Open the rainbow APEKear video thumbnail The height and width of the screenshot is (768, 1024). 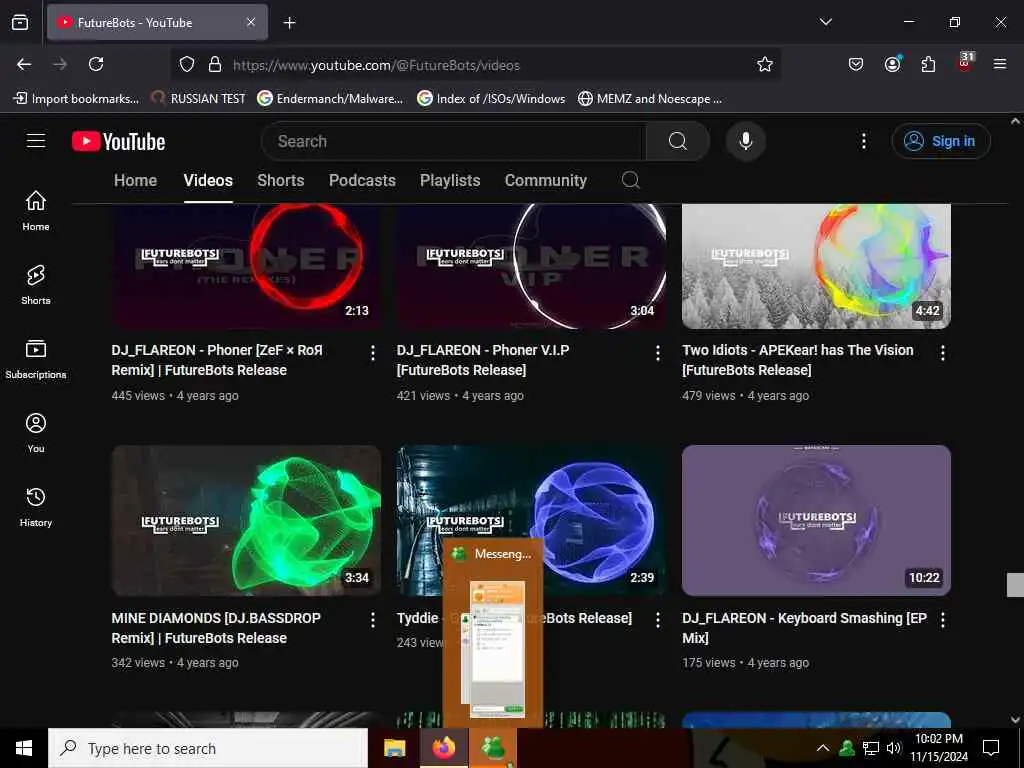coord(816,266)
